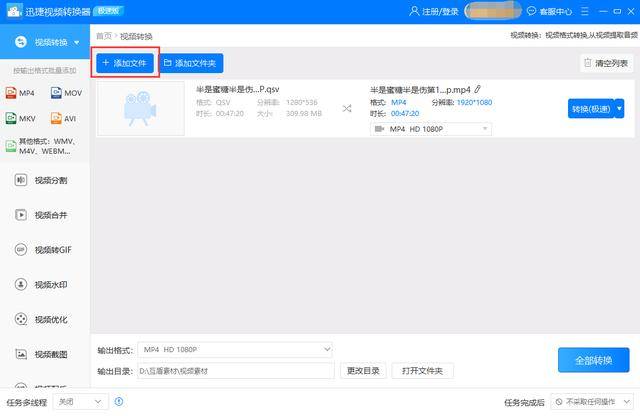Go to 首页 in the breadcrumb
This screenshot has width=640, height=416.
(103, 35)
